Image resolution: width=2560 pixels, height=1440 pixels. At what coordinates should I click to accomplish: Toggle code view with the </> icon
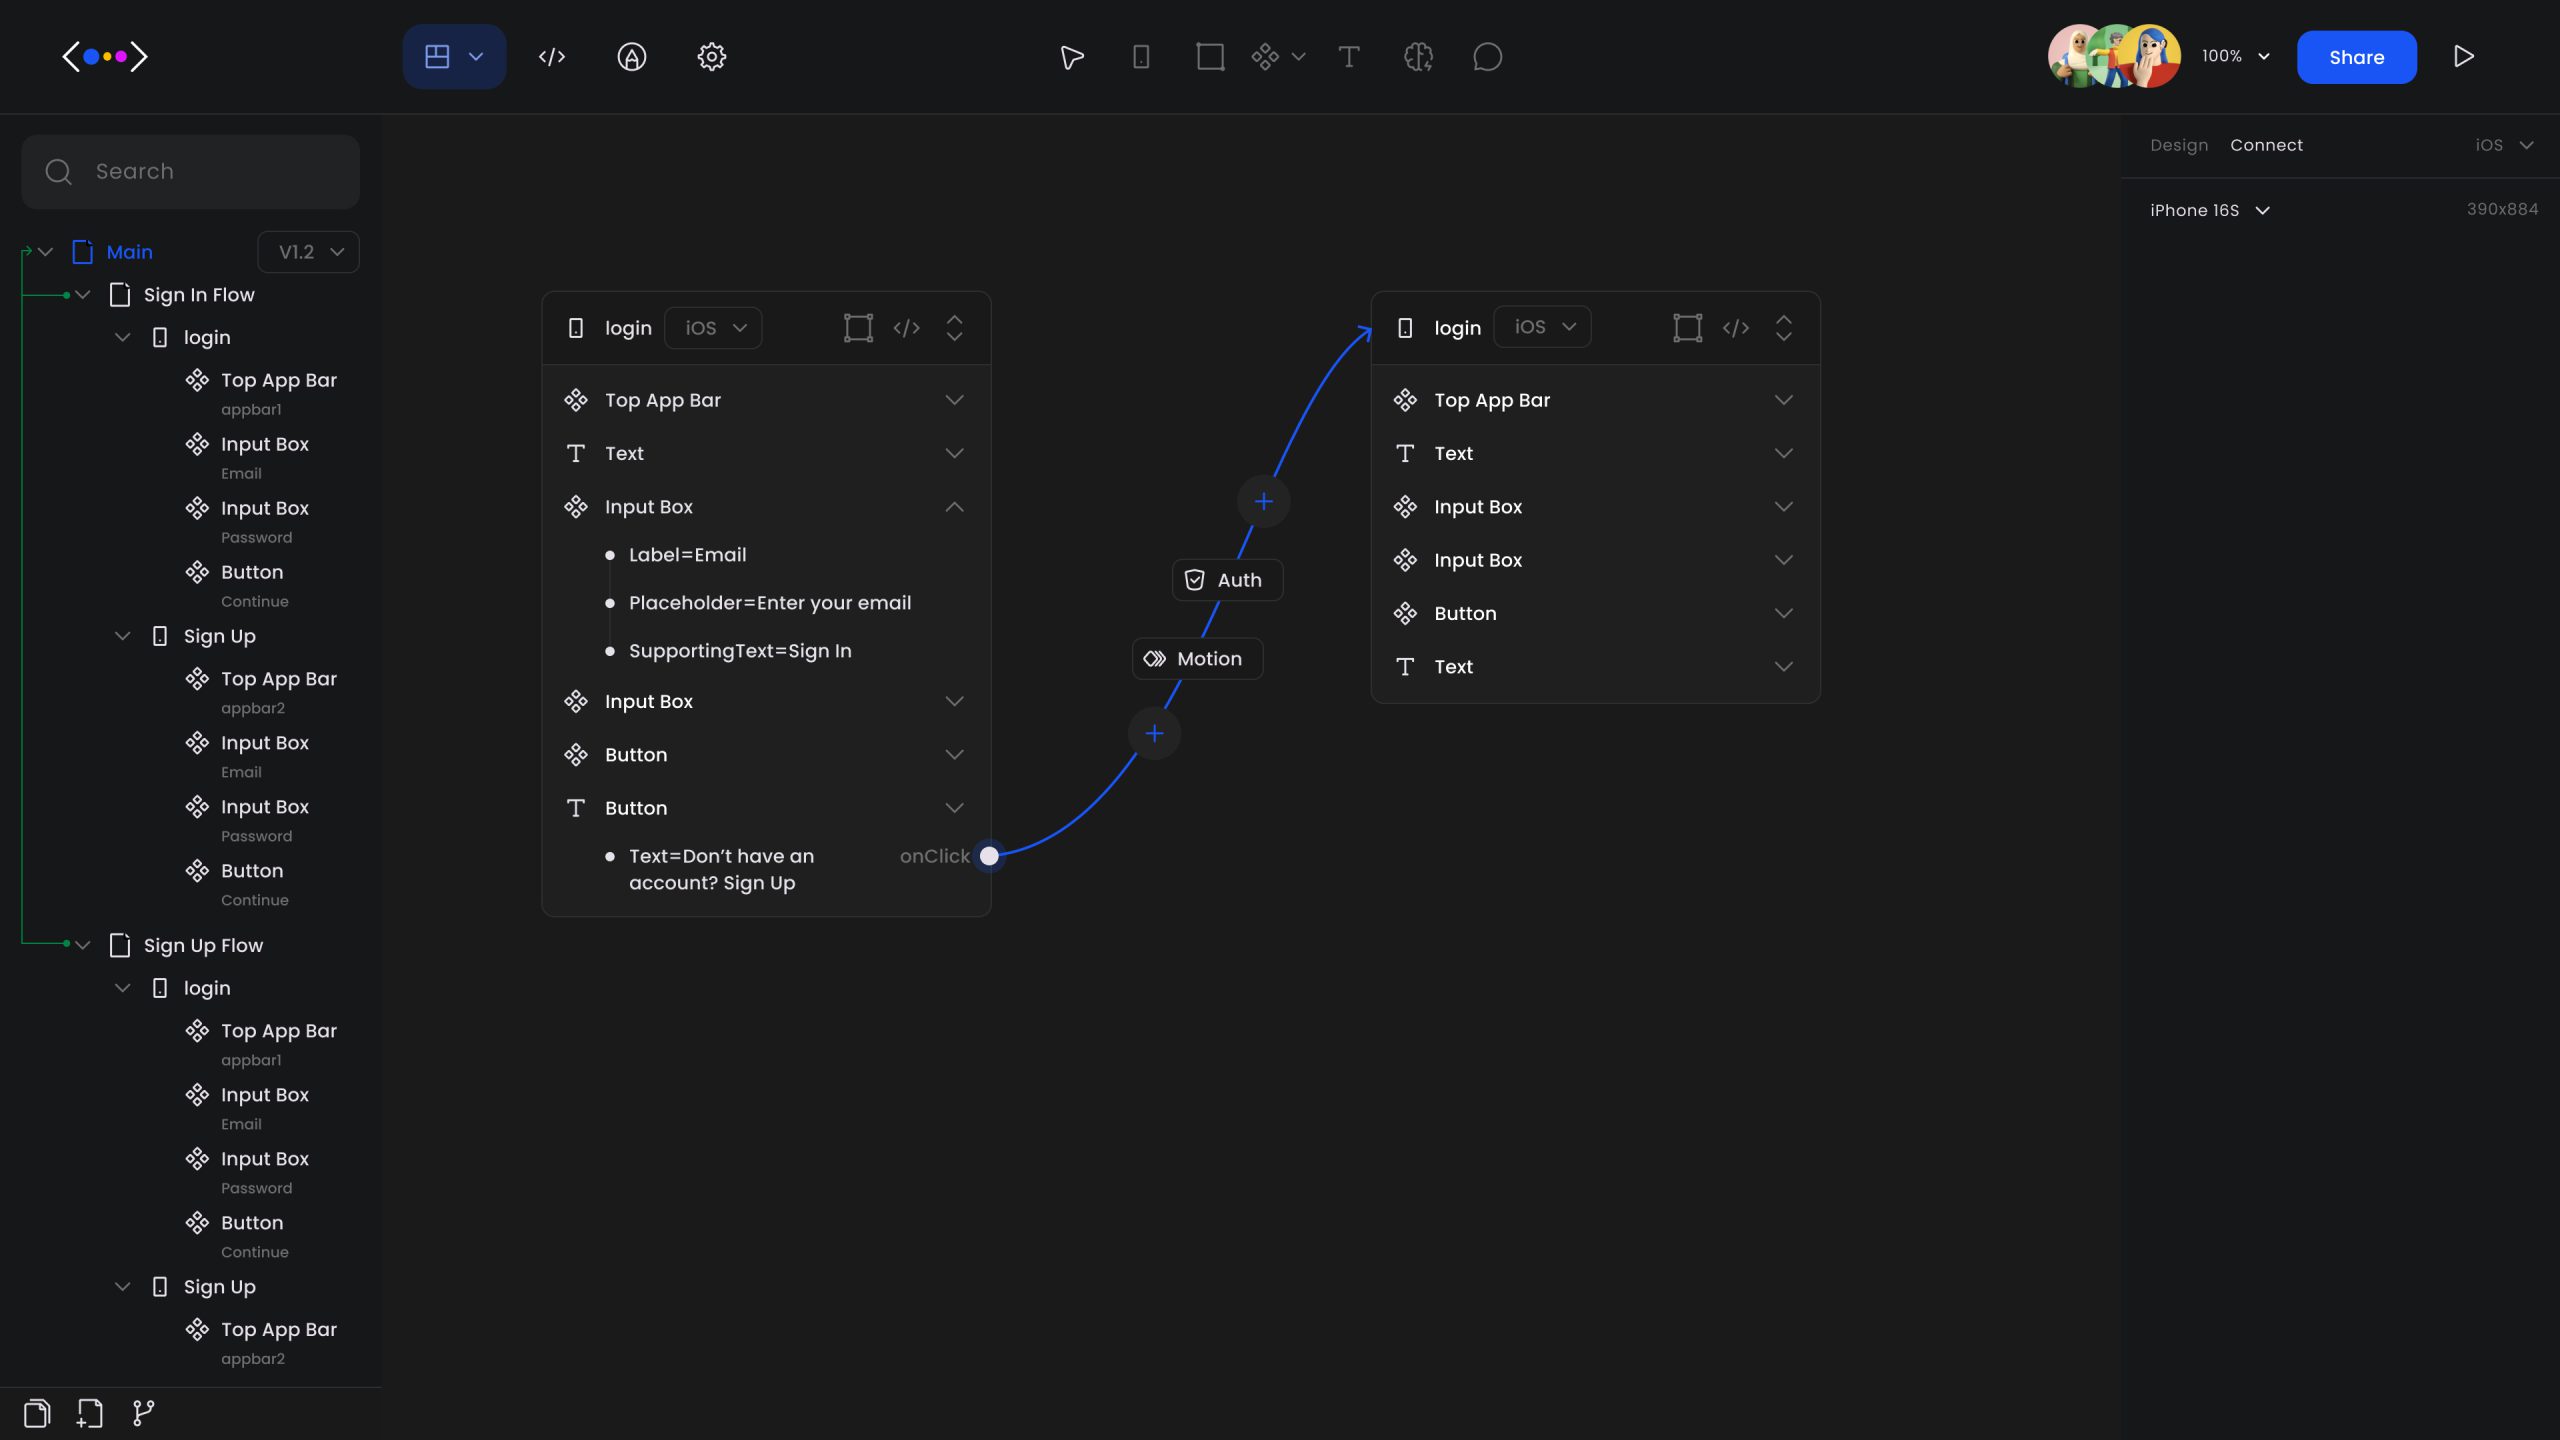click(x=551, y=57)
